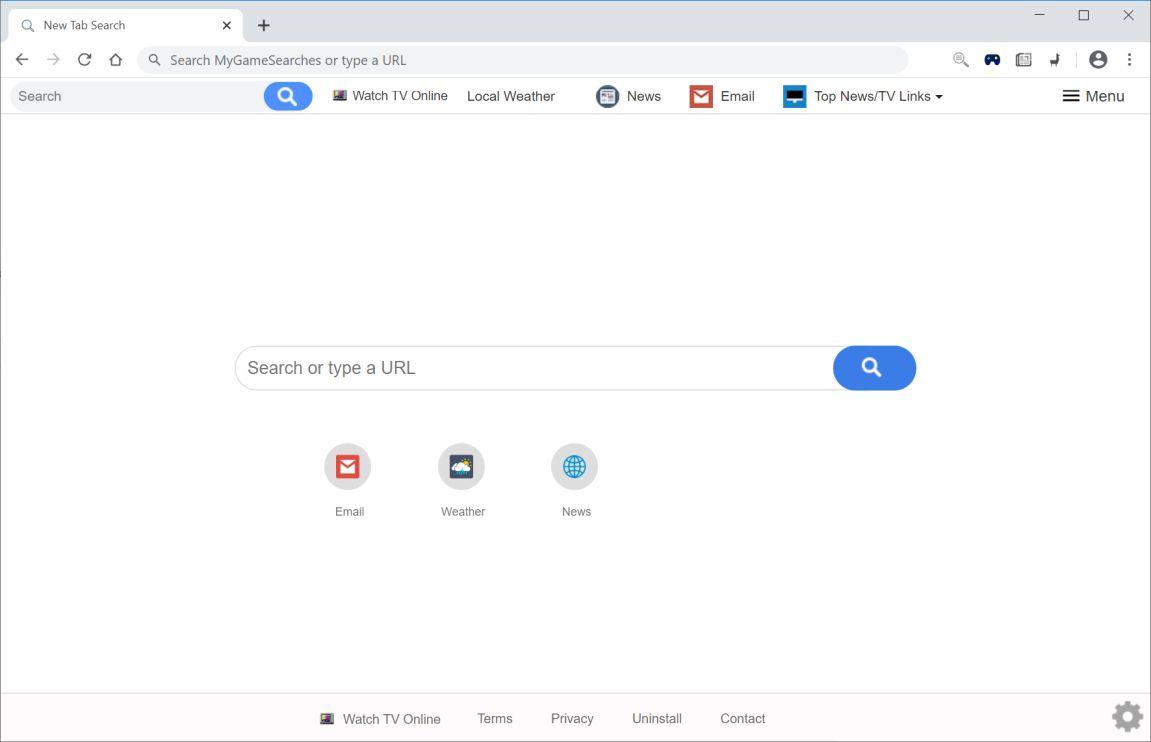The width and height of the screenshot is (1151, 742).
Task: Click the Weather label under the shortcut icon
Action: (462, 512)
